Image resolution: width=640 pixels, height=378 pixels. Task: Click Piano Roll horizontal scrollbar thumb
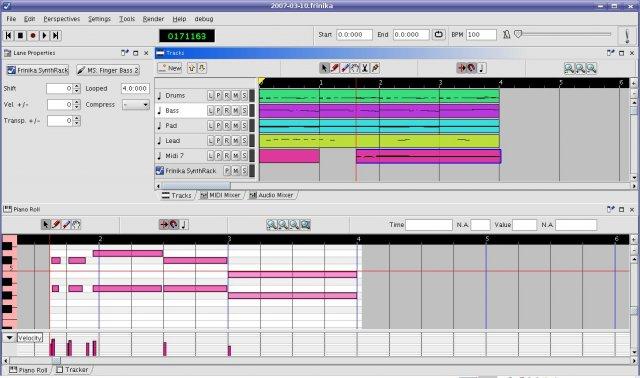[x=56, y=360]
